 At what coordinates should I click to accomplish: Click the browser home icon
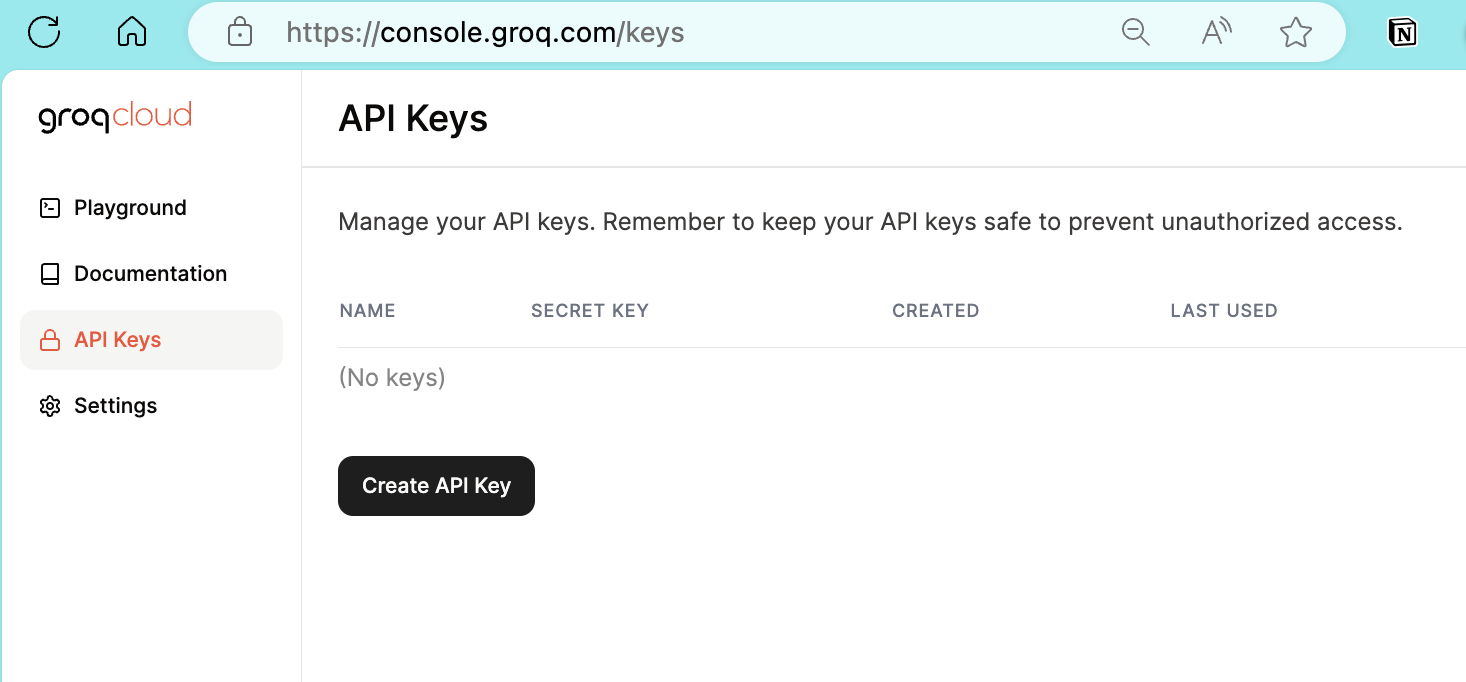131,31
